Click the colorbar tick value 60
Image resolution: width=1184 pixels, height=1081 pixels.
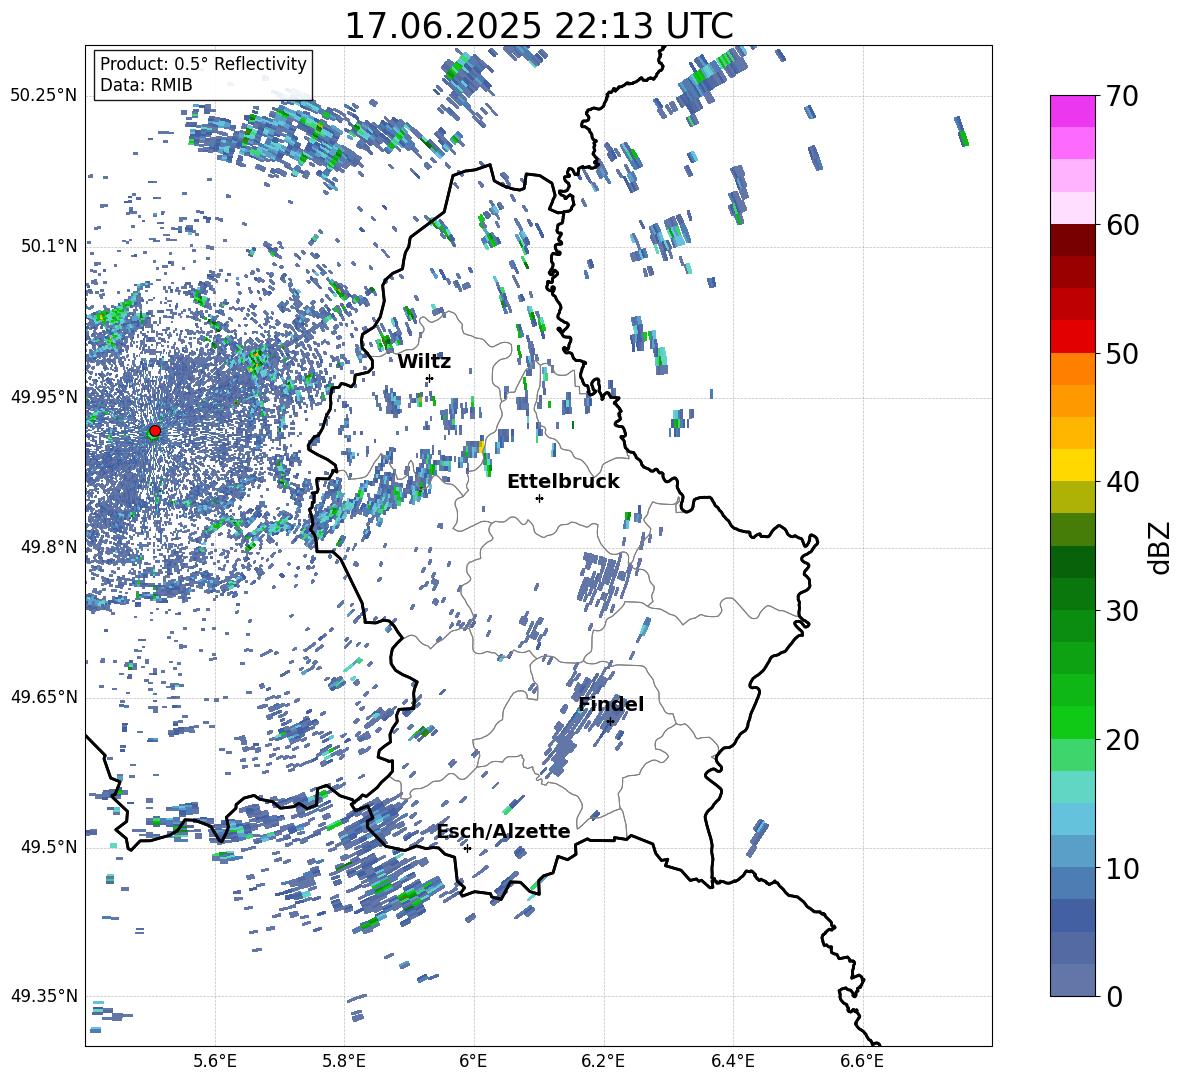coord(1122,225)
